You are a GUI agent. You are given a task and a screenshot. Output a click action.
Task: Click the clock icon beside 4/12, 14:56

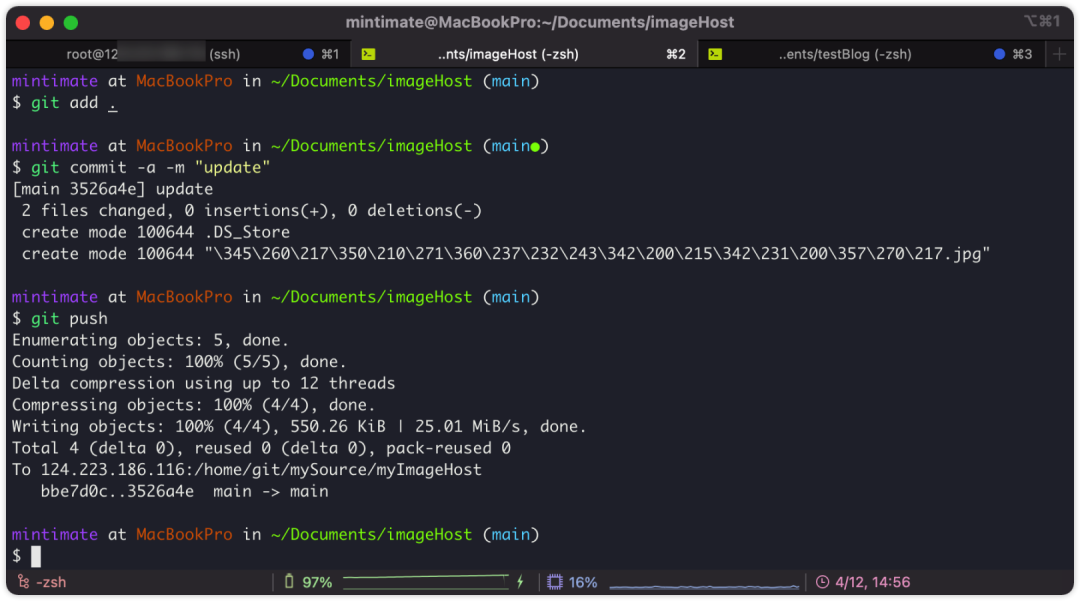pyautogui.click(x=822, y=581)
